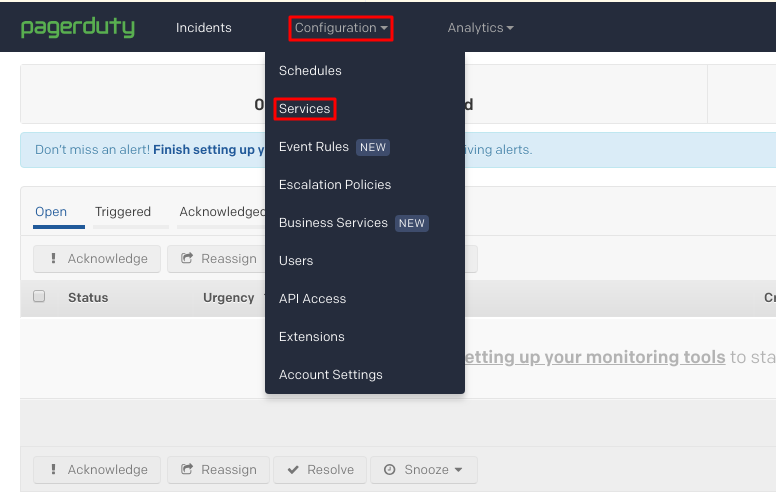The height and width of the screenshot is (499, 776).
Task: Collapse the Configuration dropdown menu
Action: click(341, 28)
